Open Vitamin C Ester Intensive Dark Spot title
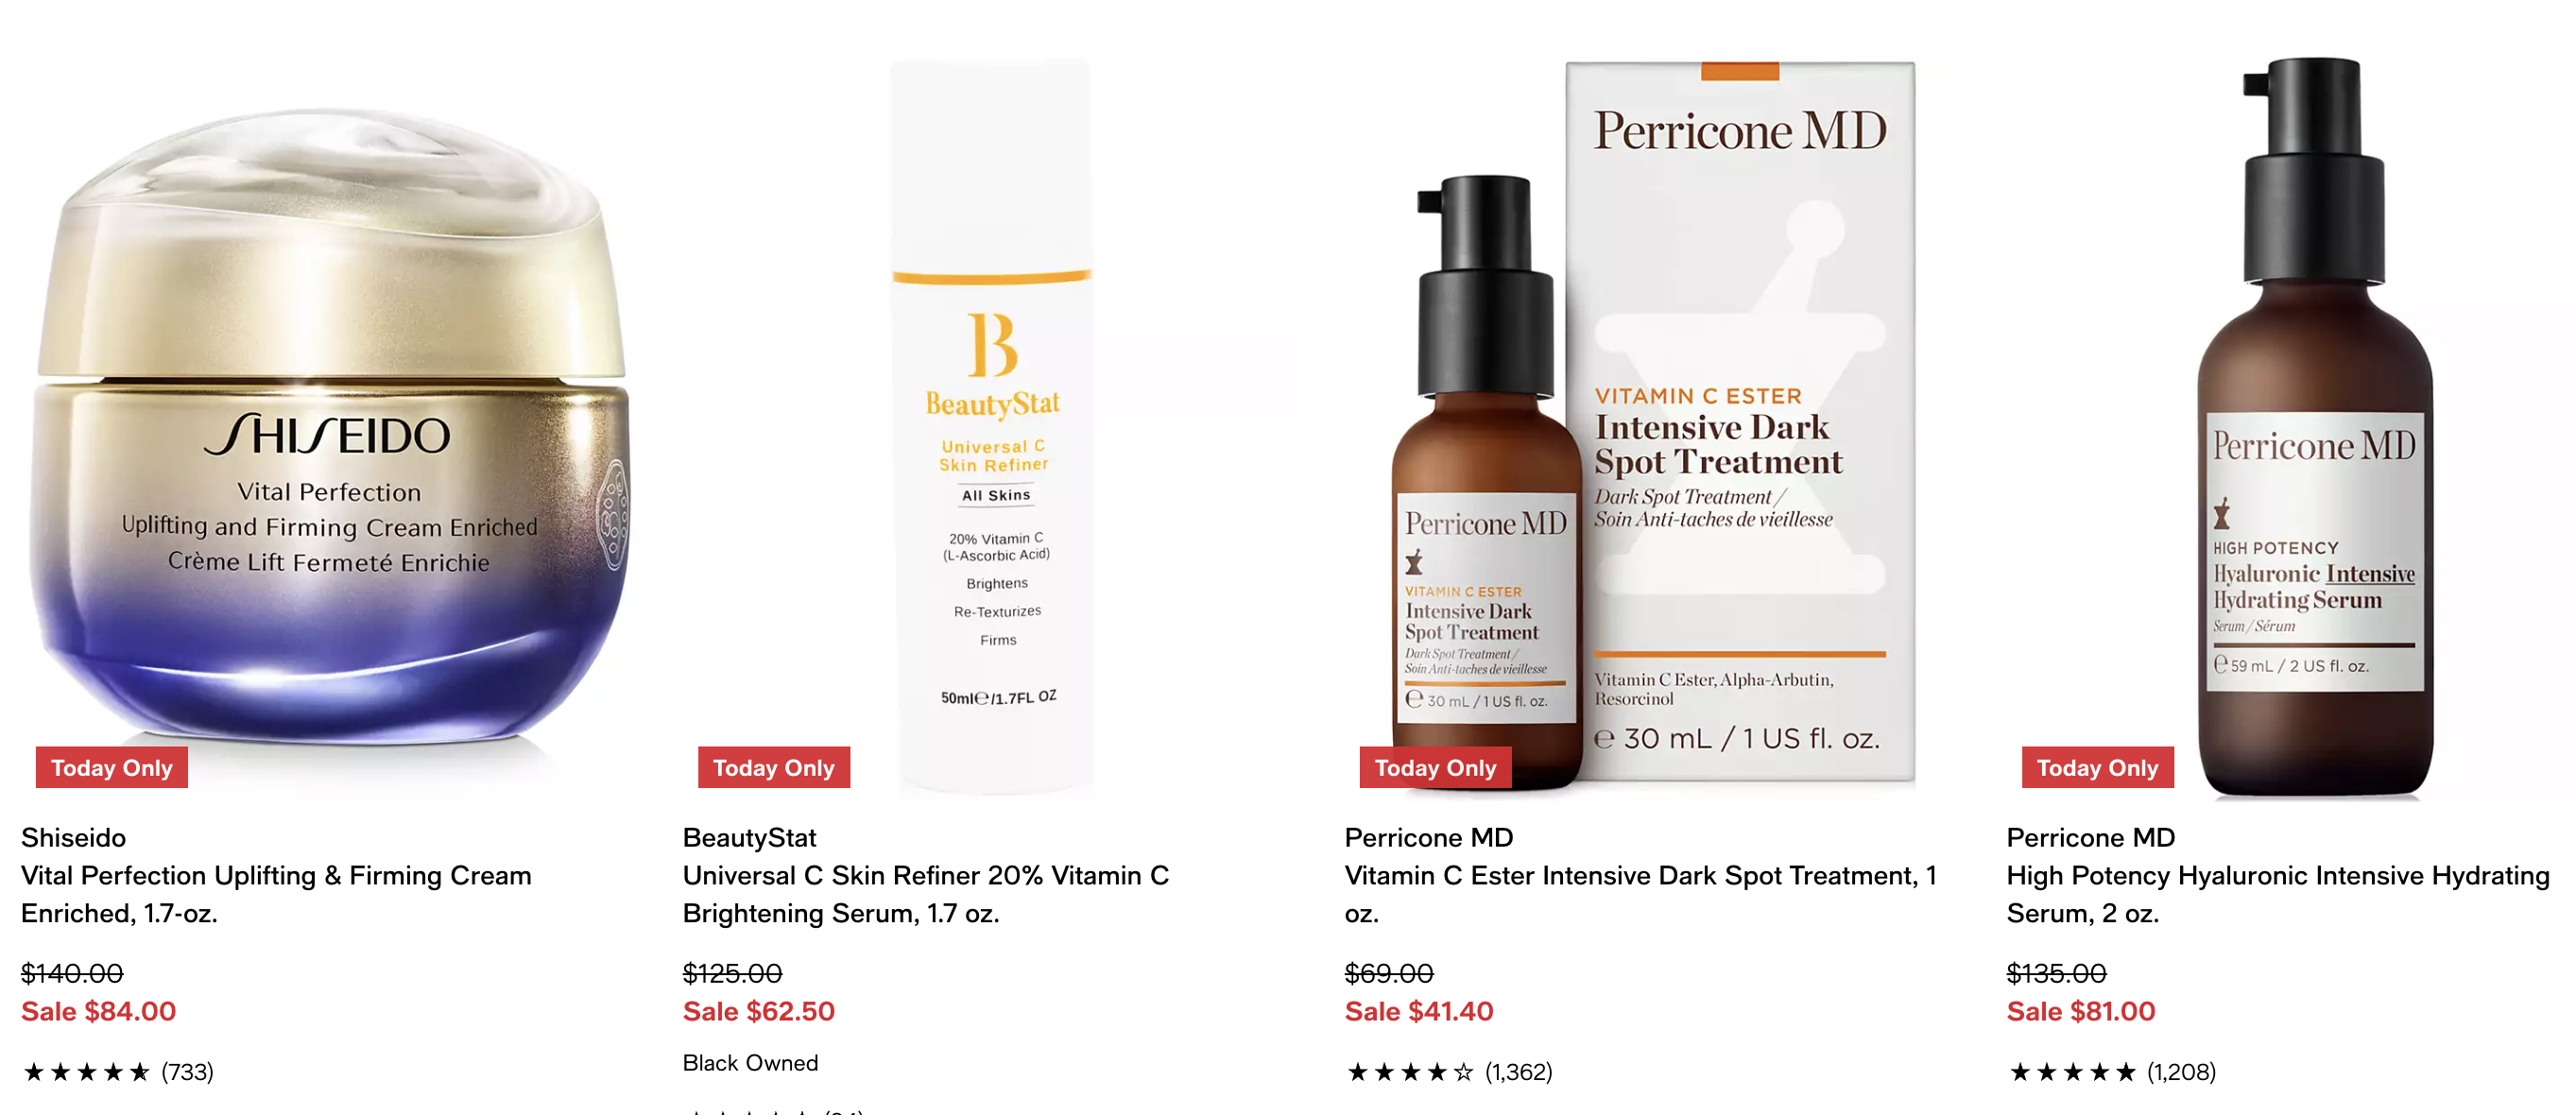 pyautogui.click(x=1641, y=894)
